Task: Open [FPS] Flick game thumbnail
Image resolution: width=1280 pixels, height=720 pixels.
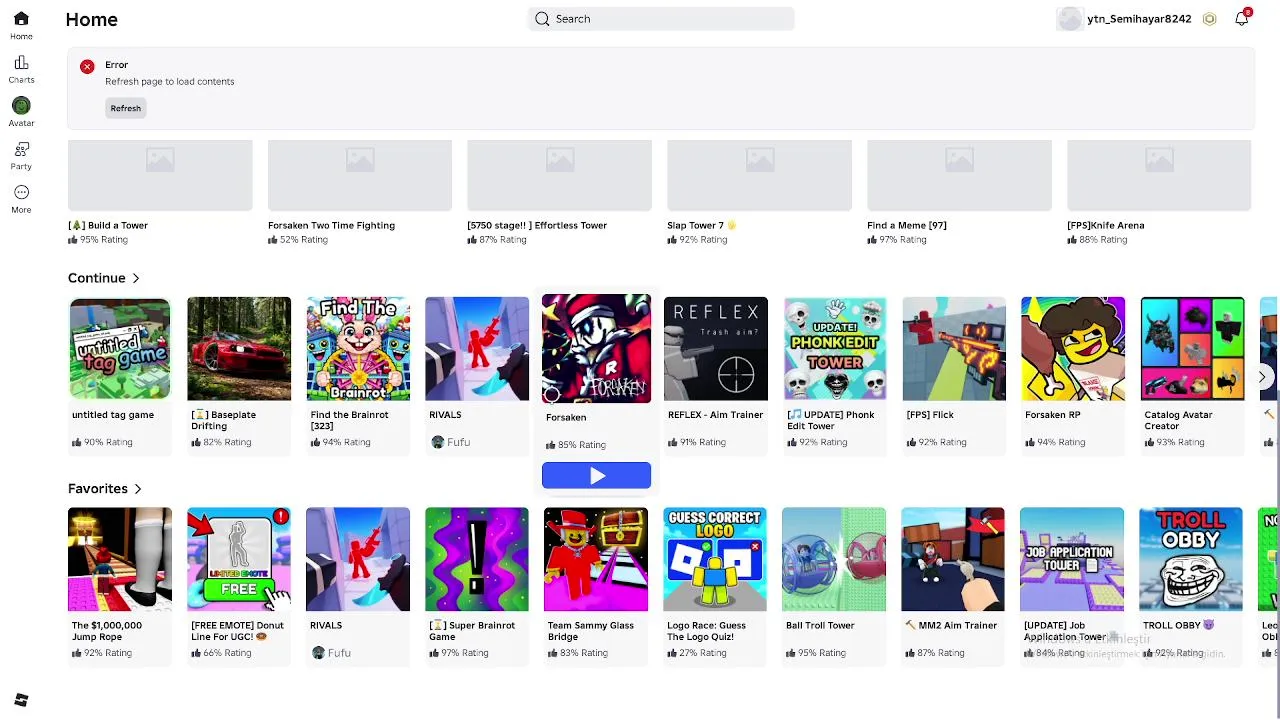Action: [x=954, y=349]
